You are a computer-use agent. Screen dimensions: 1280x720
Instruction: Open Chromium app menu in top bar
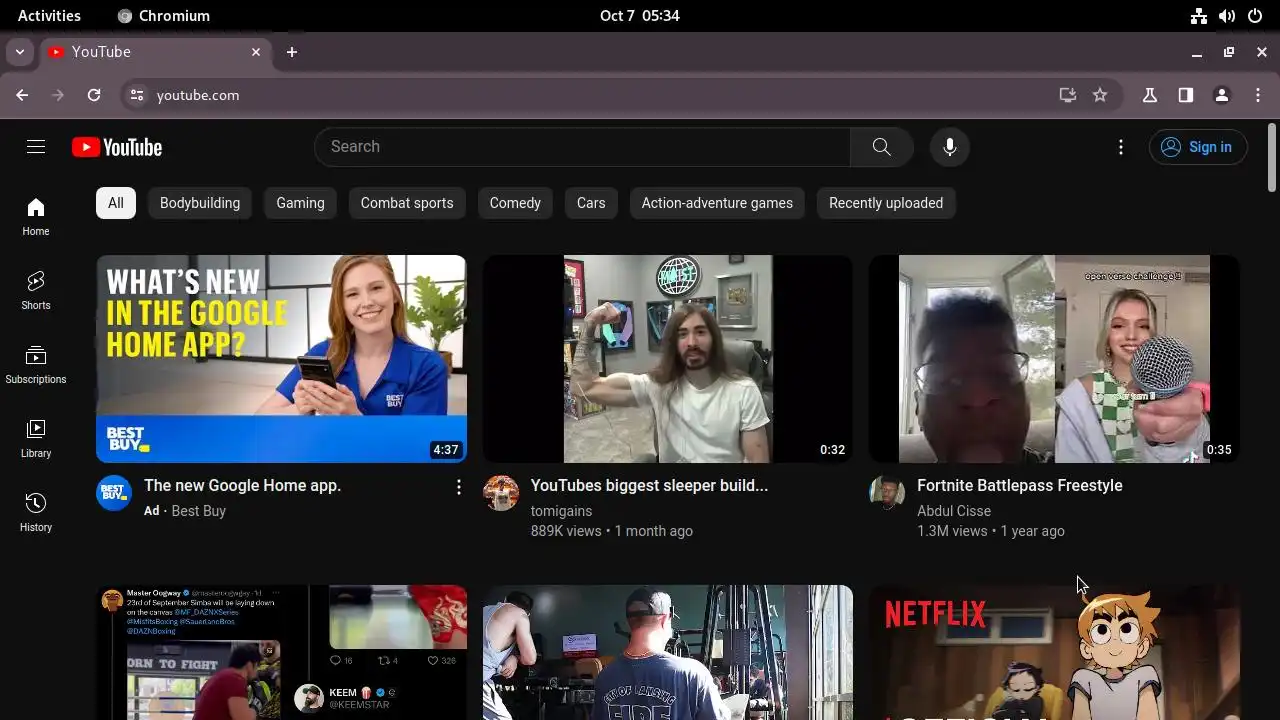(164, 16)
